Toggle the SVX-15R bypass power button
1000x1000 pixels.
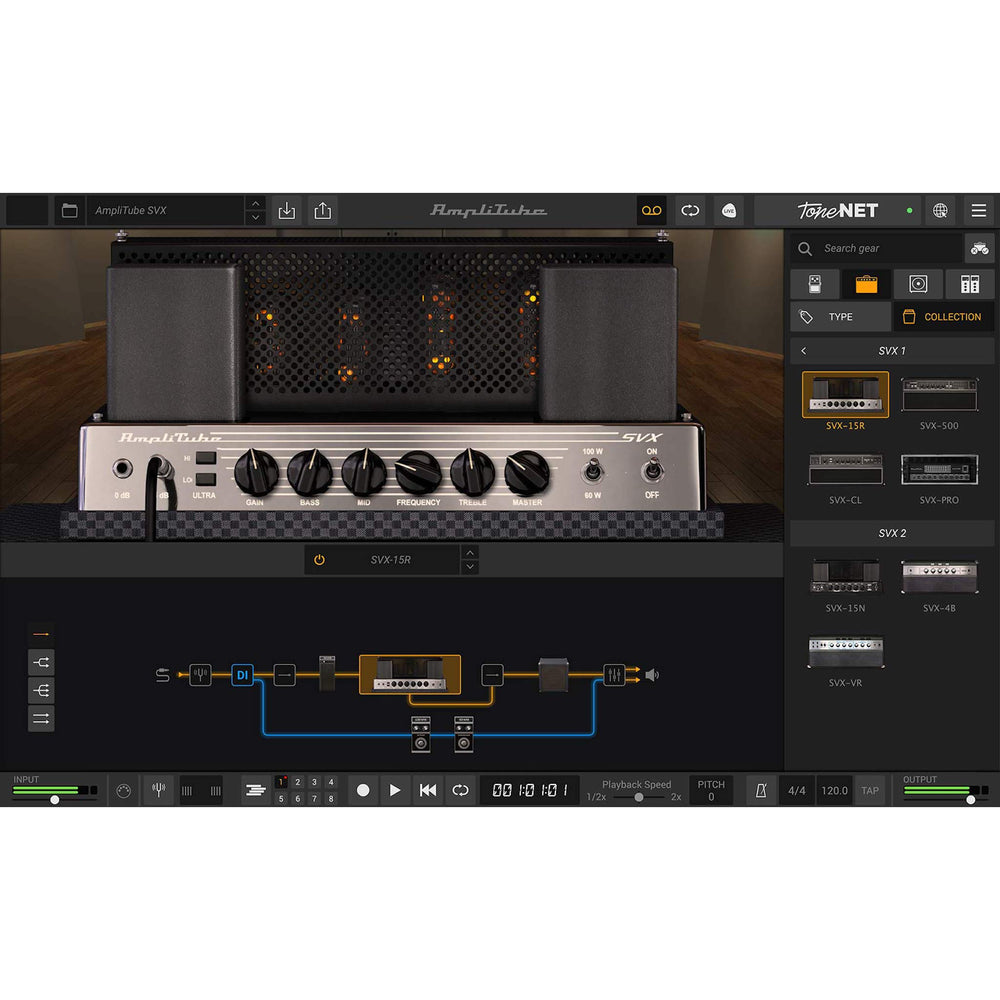[x=319, y=560]
